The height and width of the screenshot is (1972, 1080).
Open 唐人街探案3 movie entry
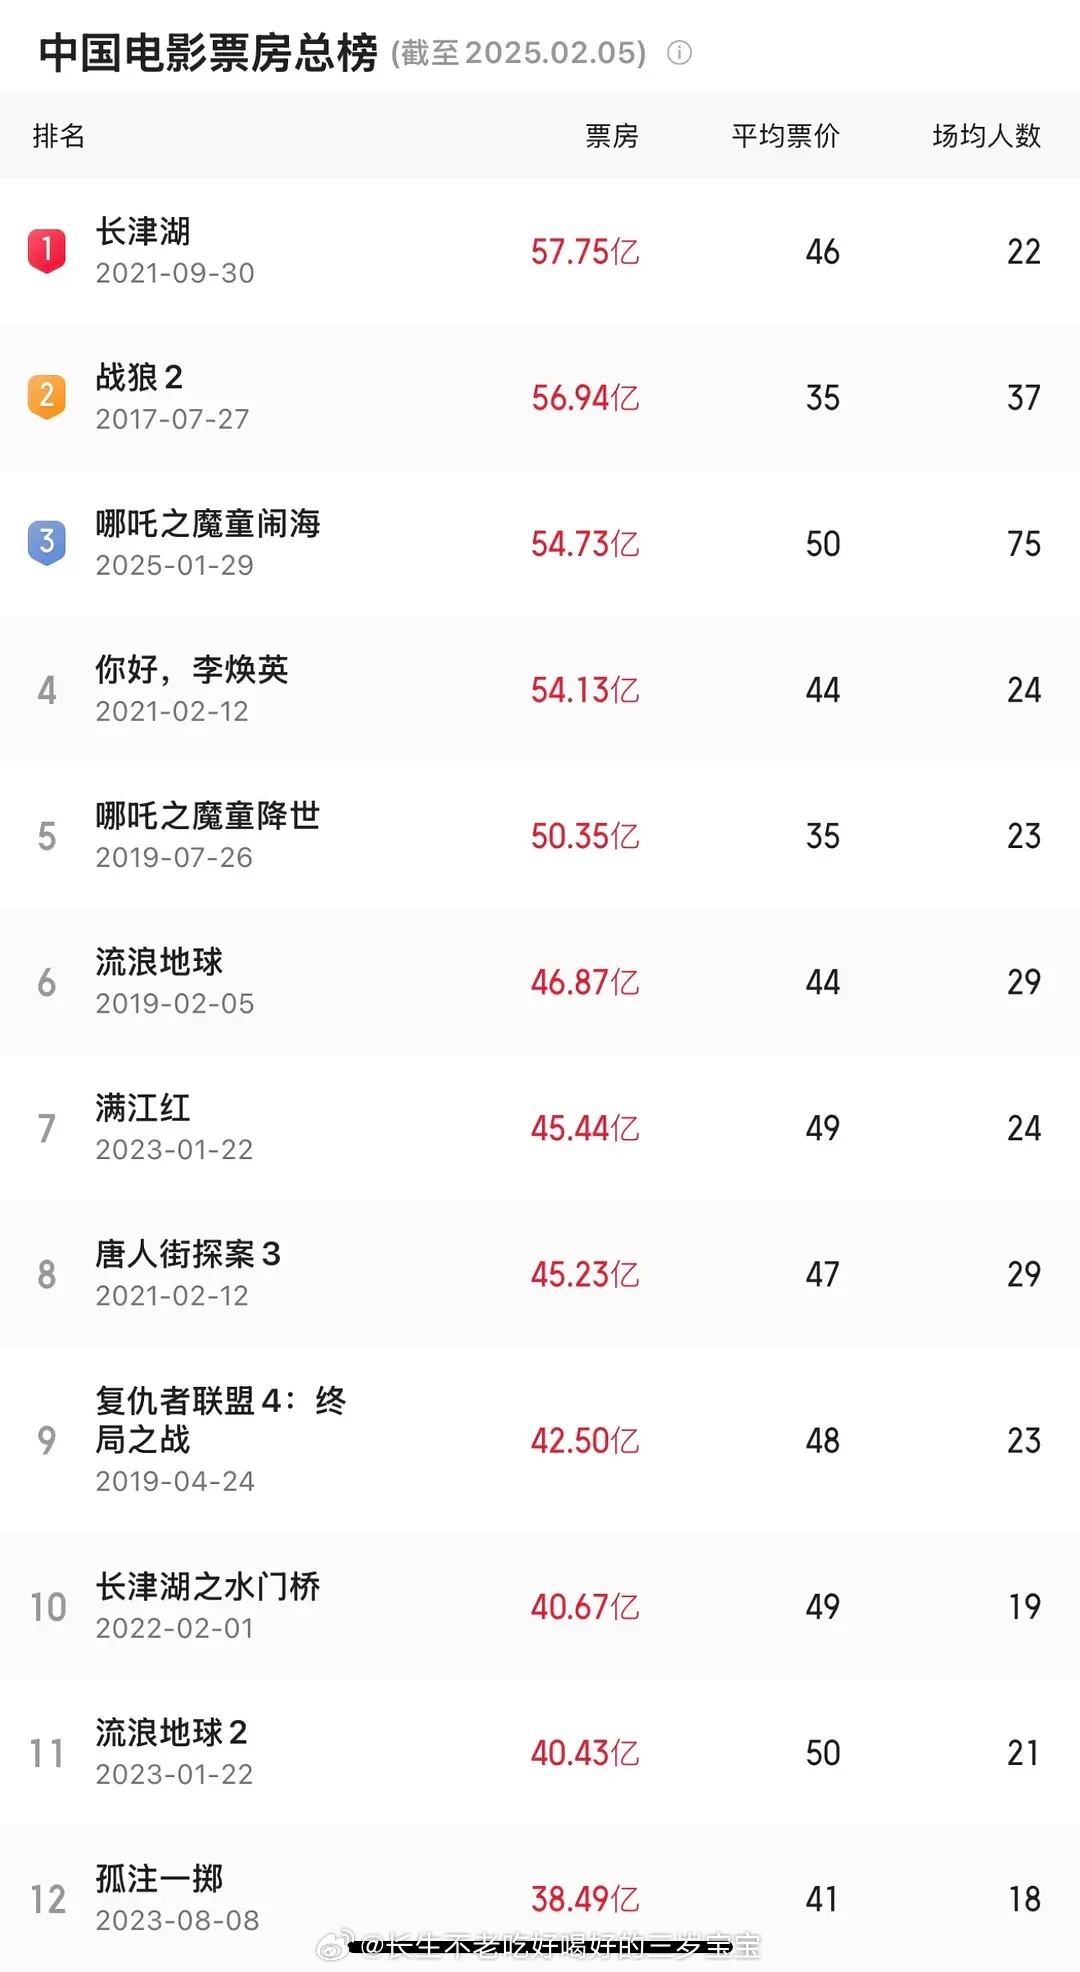pos(540,1273)
